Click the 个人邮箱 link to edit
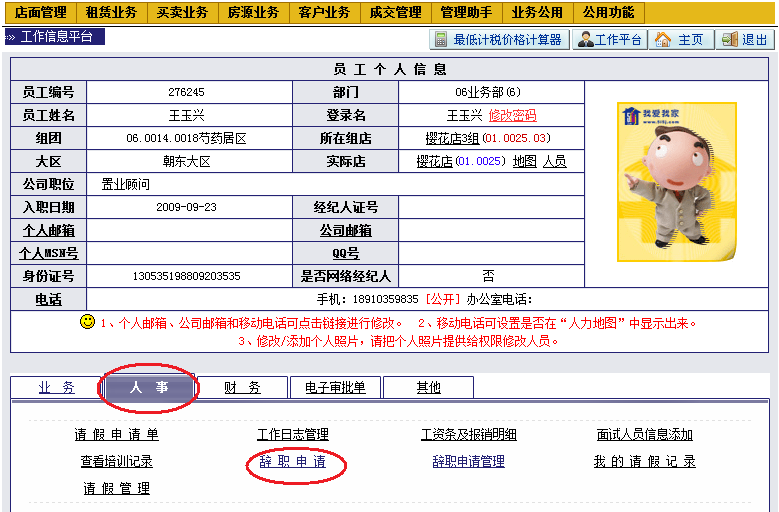 pos(49,230)
